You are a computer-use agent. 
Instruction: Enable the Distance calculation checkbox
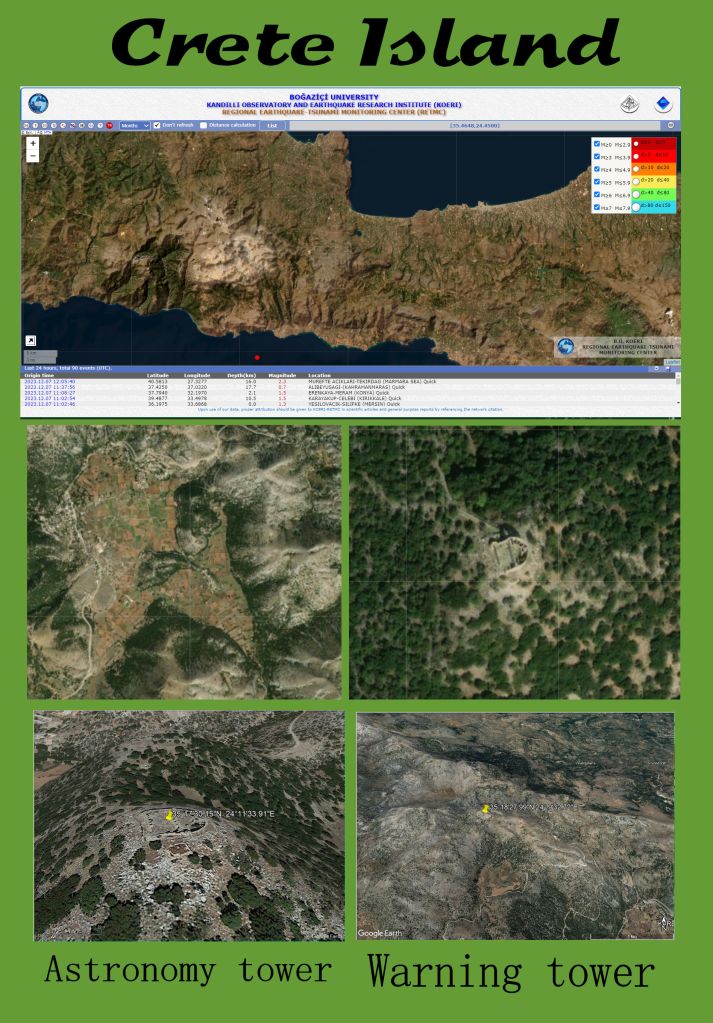click(x=204, y=125)
